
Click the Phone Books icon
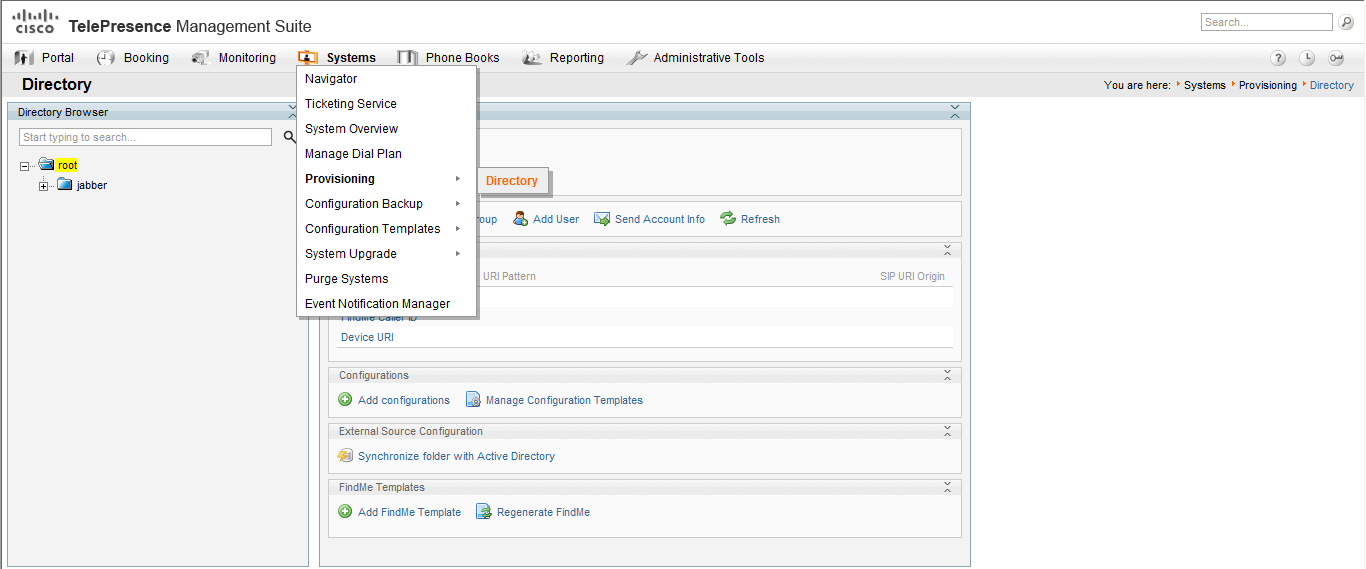[x=408, y=58]
